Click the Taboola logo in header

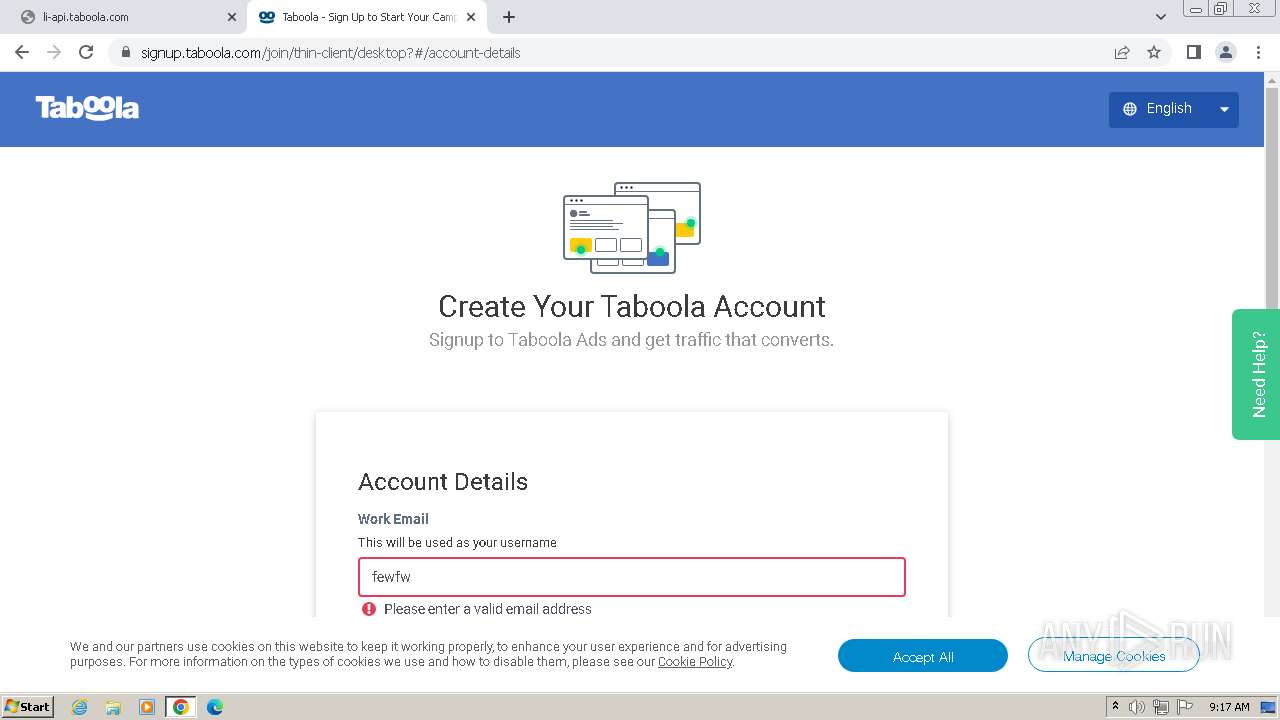point(87,108)
